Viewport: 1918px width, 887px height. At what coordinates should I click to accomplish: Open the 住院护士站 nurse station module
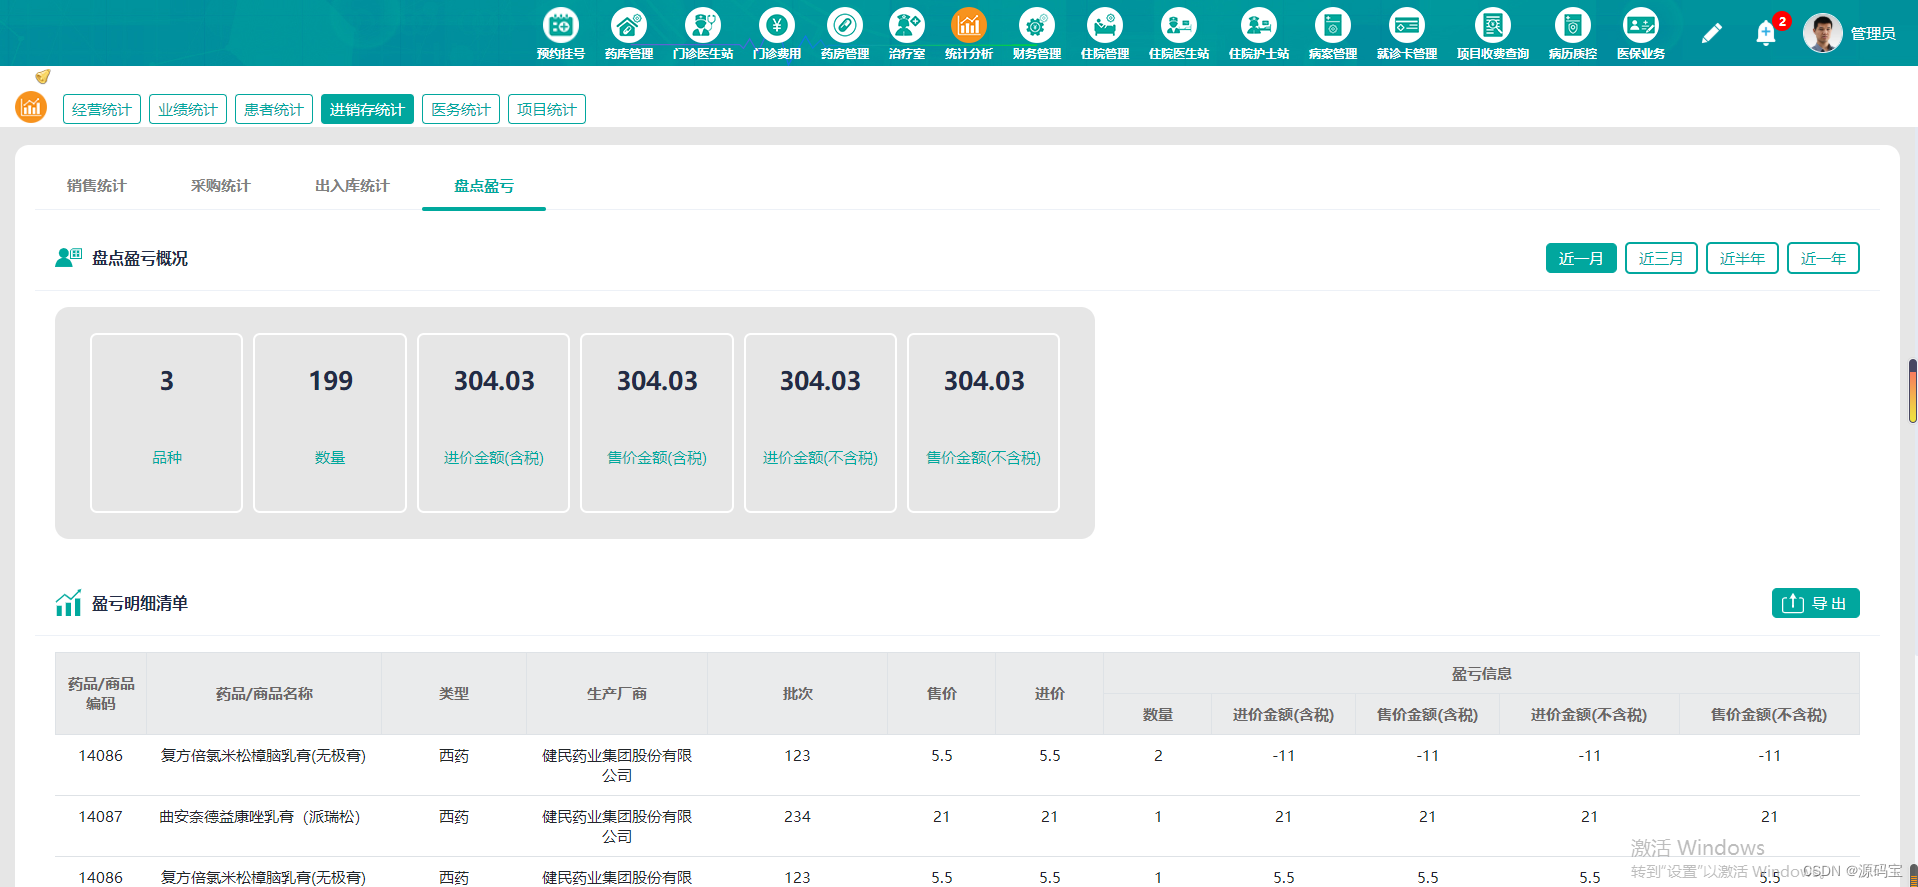1258,33
